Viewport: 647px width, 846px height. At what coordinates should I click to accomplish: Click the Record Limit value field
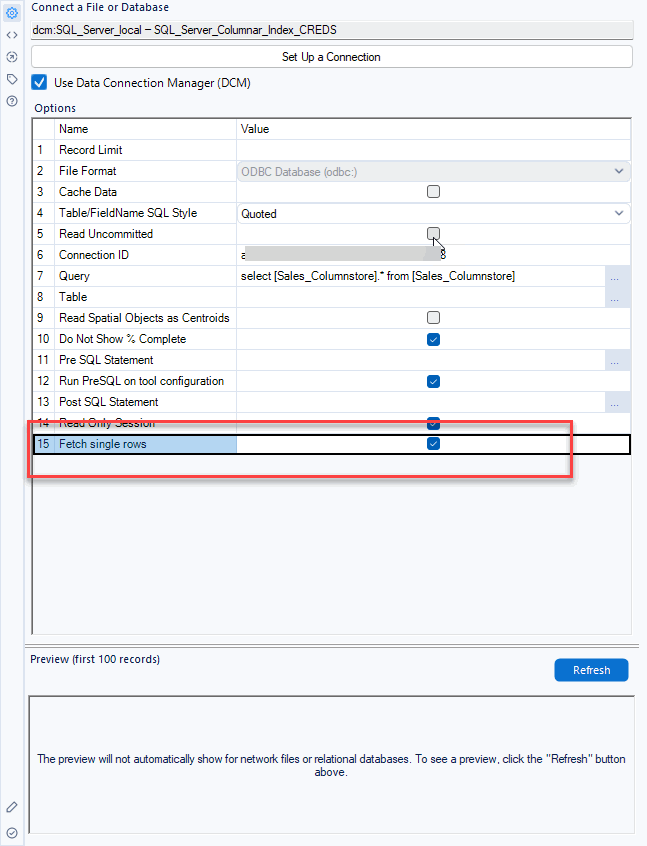(433, 150)
